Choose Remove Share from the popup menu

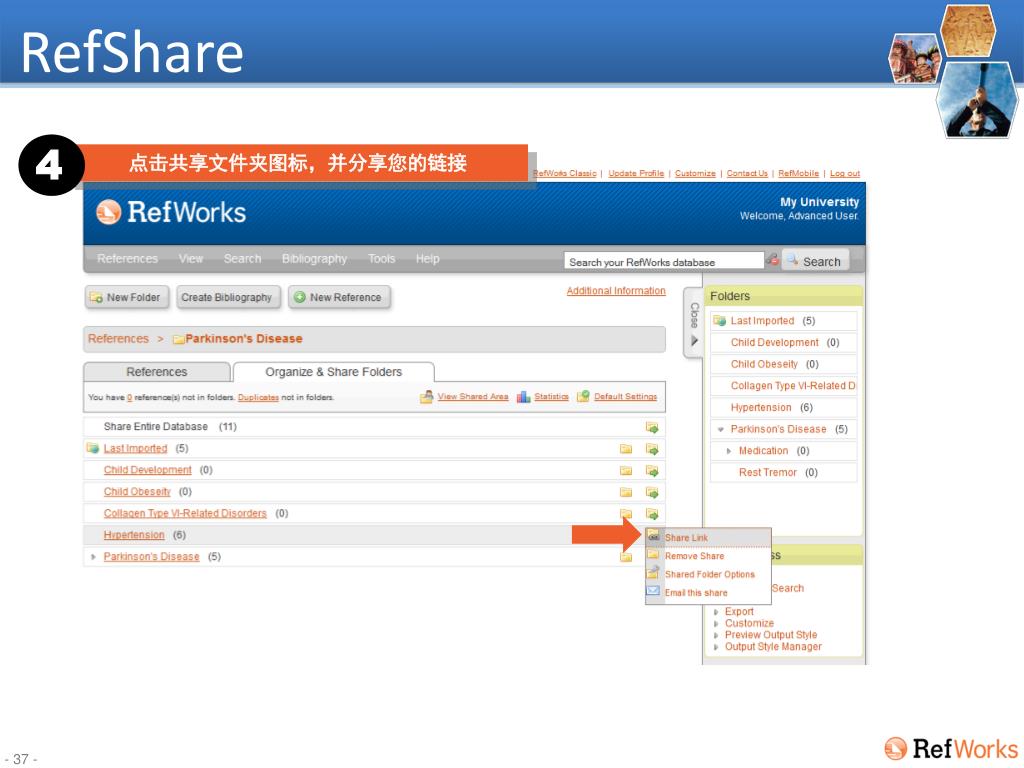(x=694, y=556)
